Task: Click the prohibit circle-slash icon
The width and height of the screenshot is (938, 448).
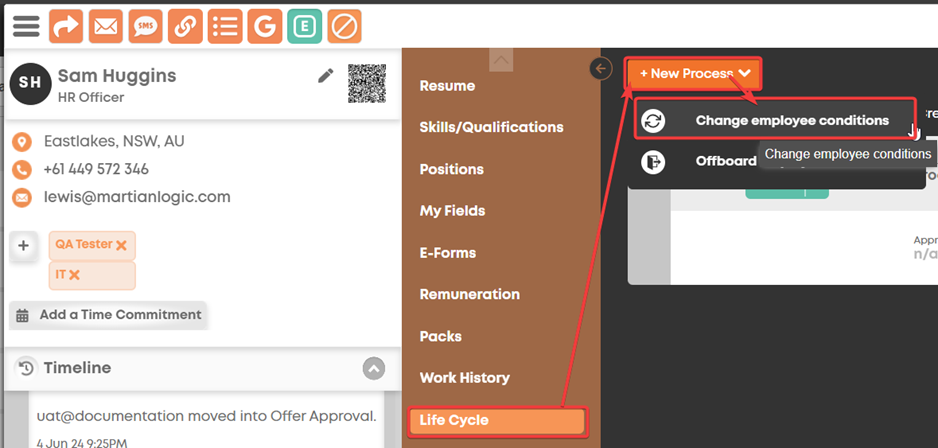Action: coord(344,26)
